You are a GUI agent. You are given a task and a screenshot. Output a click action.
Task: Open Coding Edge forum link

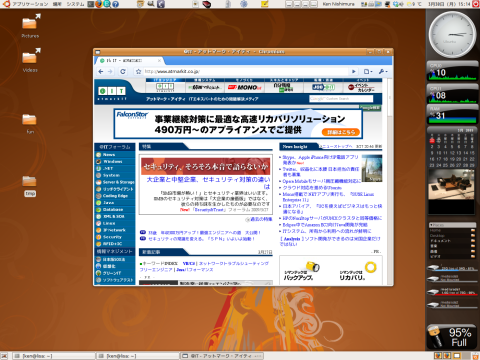point(115,196)
